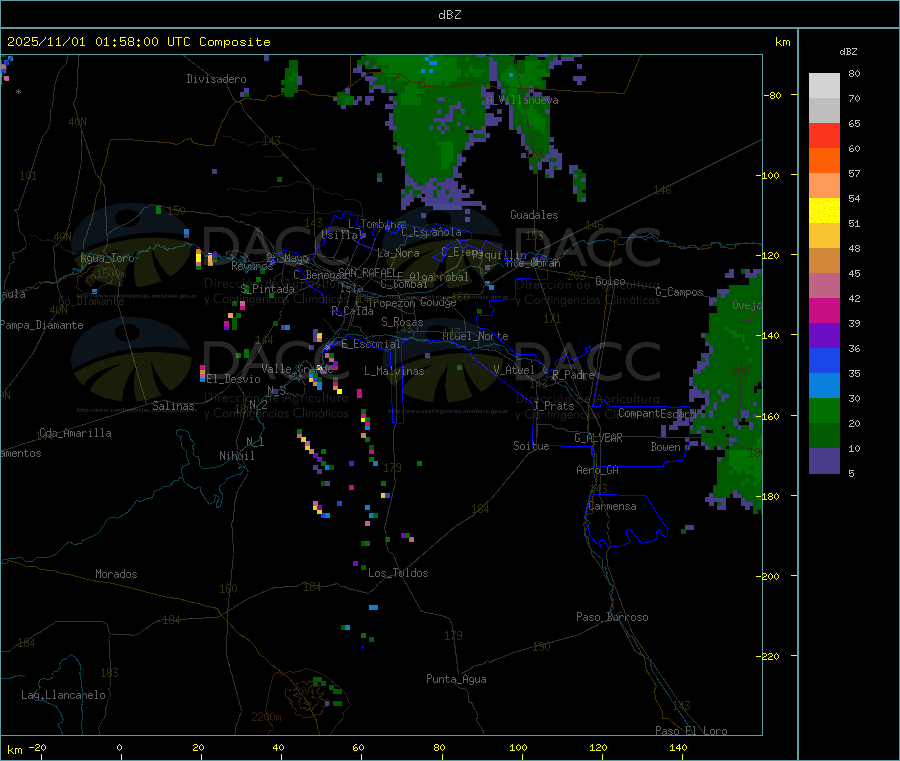Viewport: 900px width, 761px height.
Task: Click the 2025/11/01 01:58:00 UTC Composite timestamp
Action: [138, 42]
